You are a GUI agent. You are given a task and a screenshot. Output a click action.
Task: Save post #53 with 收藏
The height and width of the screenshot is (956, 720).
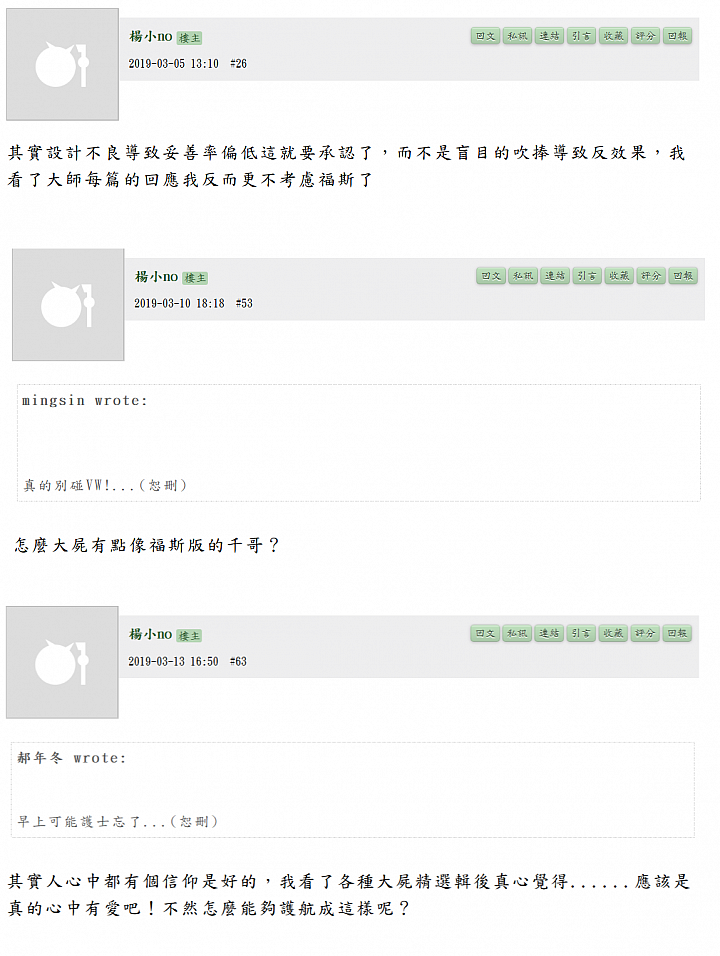[x=619, y=276]
